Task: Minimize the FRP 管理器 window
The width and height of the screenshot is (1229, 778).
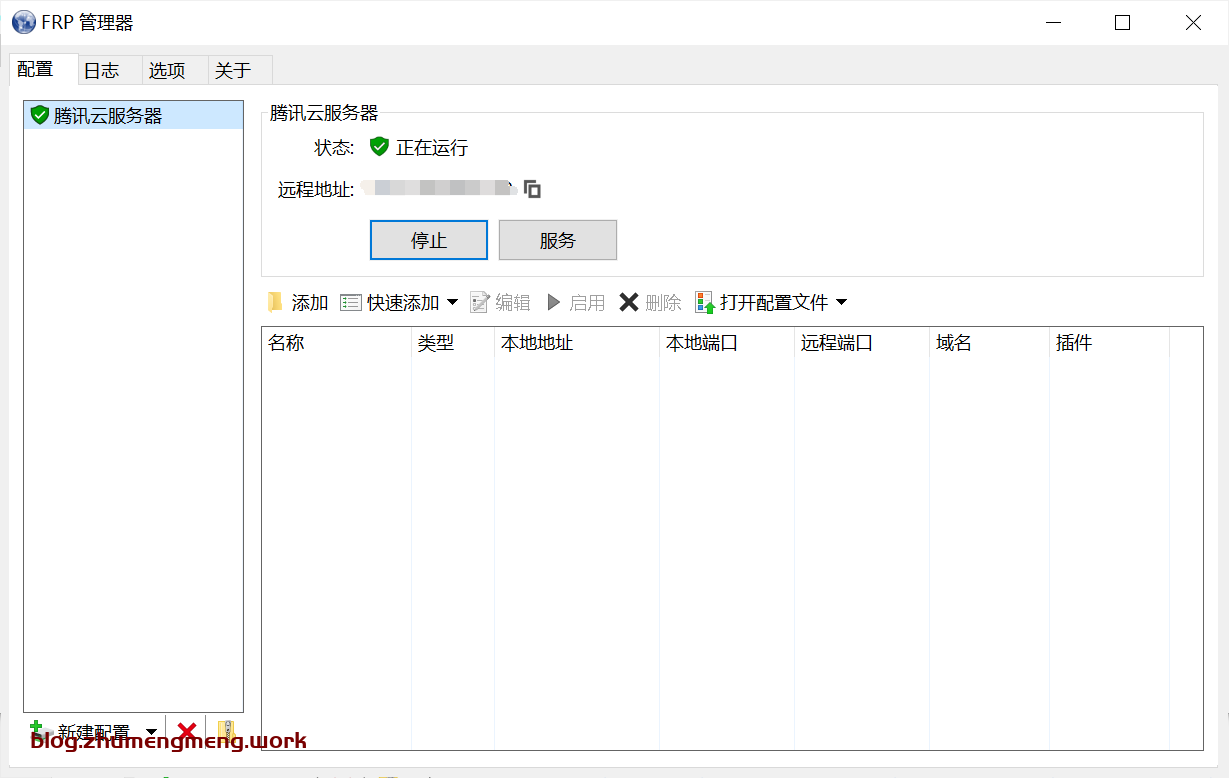Action: tap(1052, 22)
